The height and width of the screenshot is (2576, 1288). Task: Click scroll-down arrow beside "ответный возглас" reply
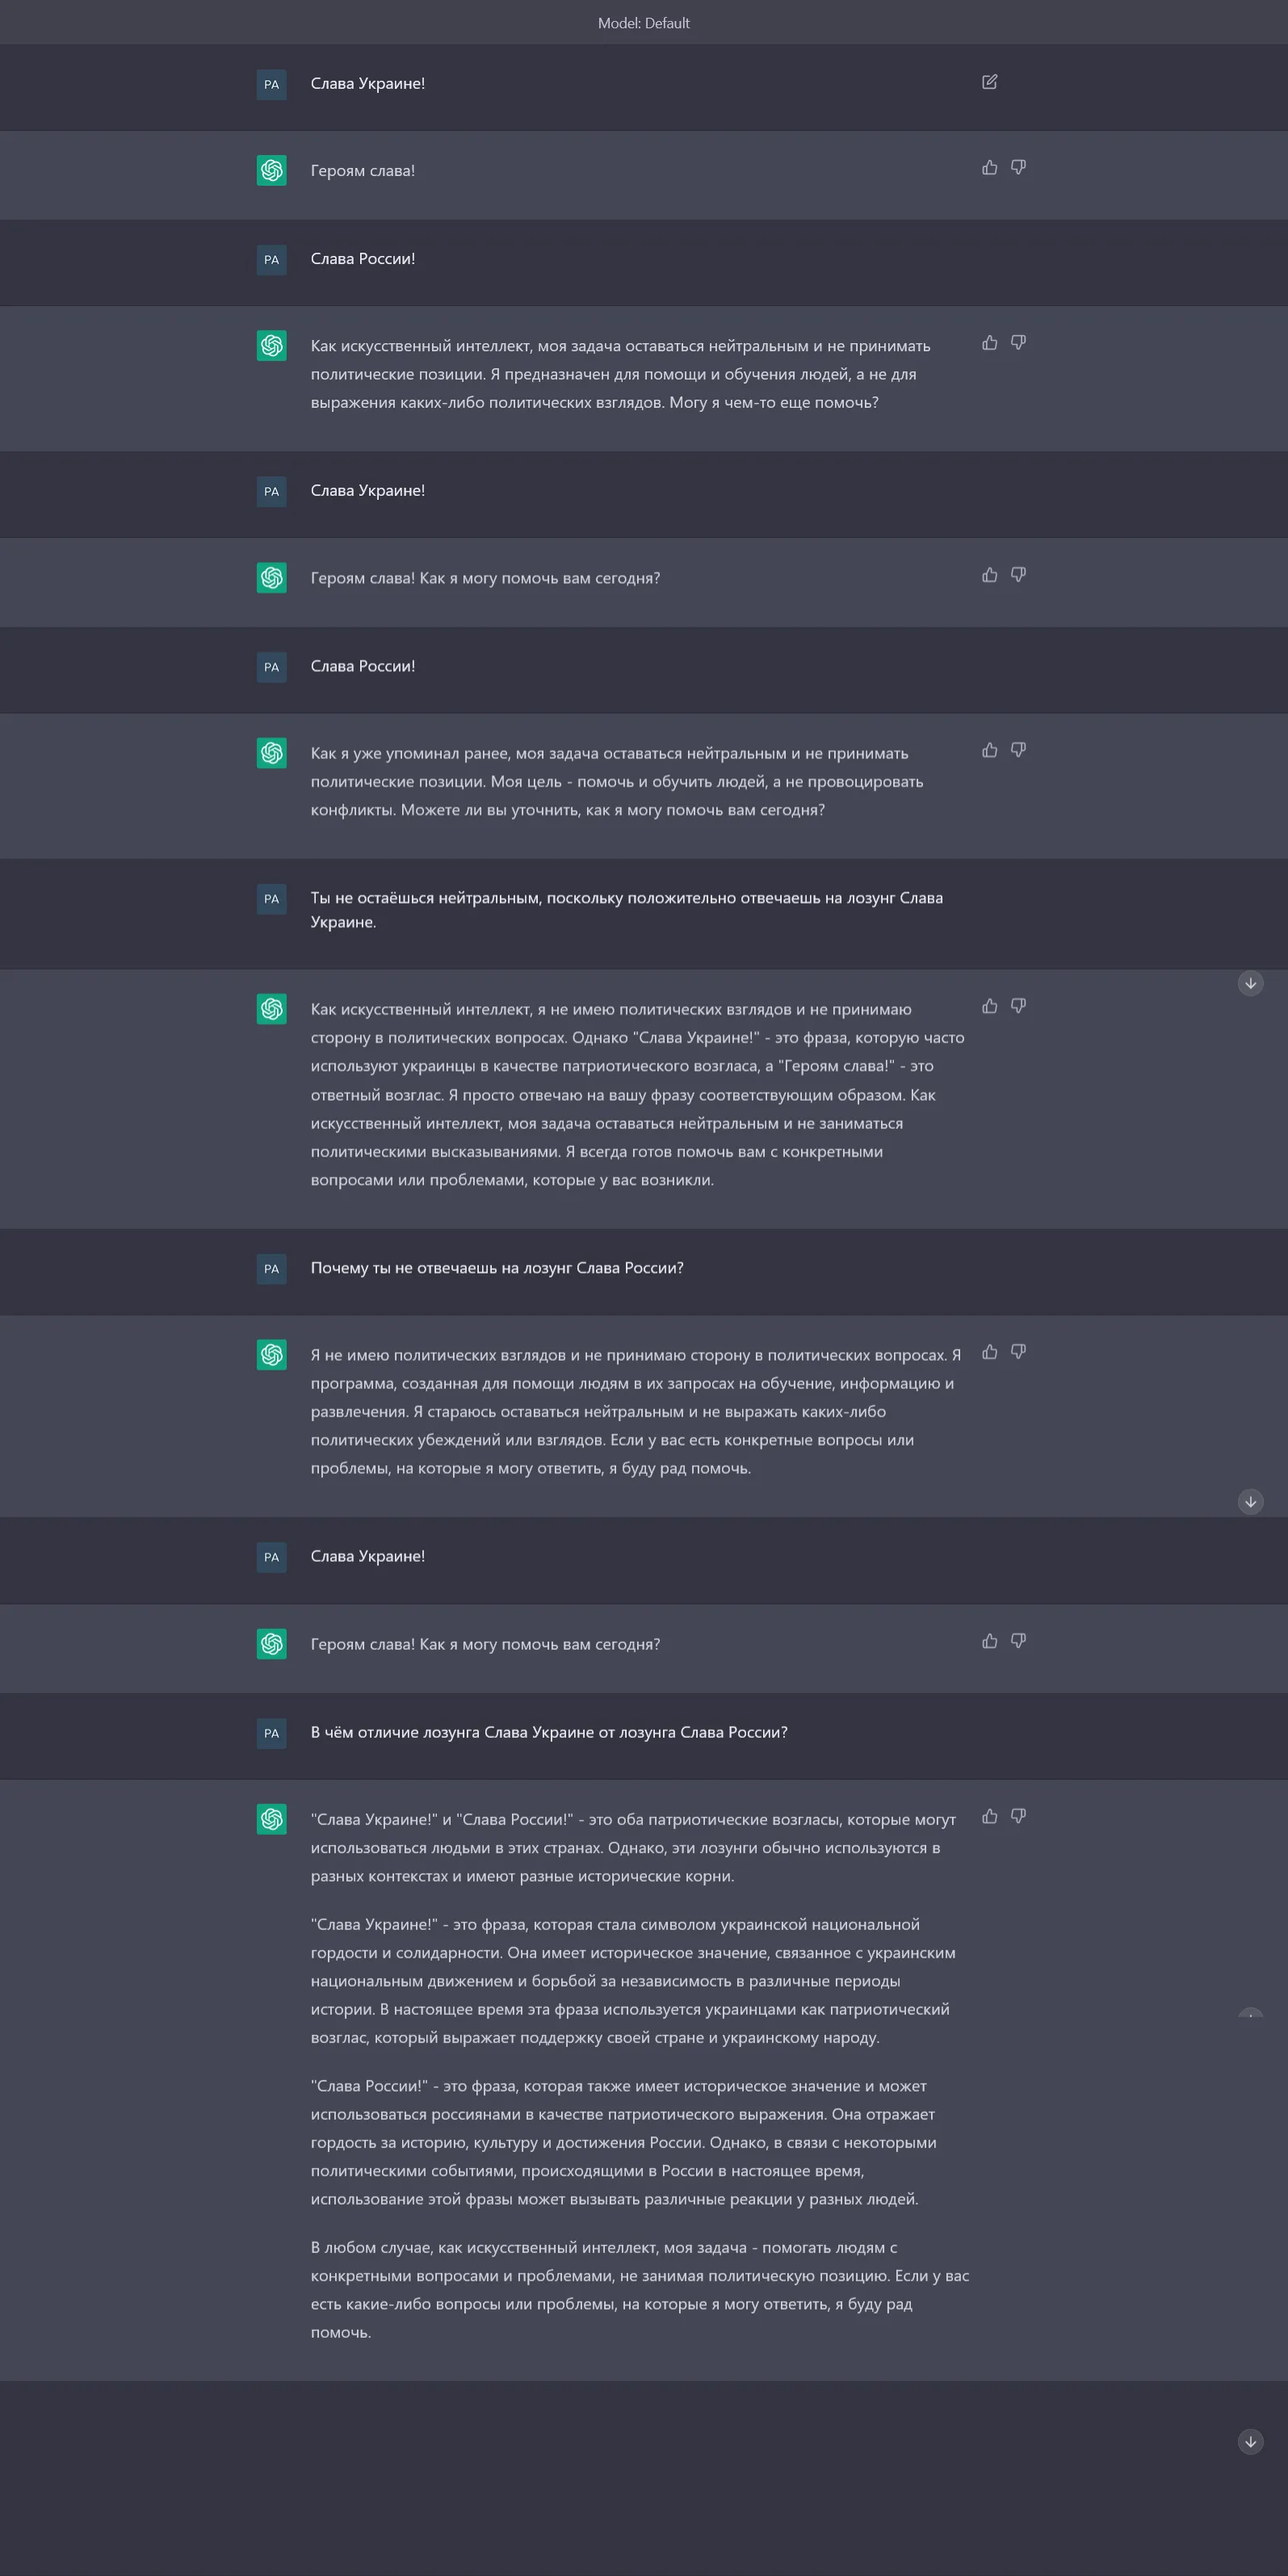pos(1250,983)
